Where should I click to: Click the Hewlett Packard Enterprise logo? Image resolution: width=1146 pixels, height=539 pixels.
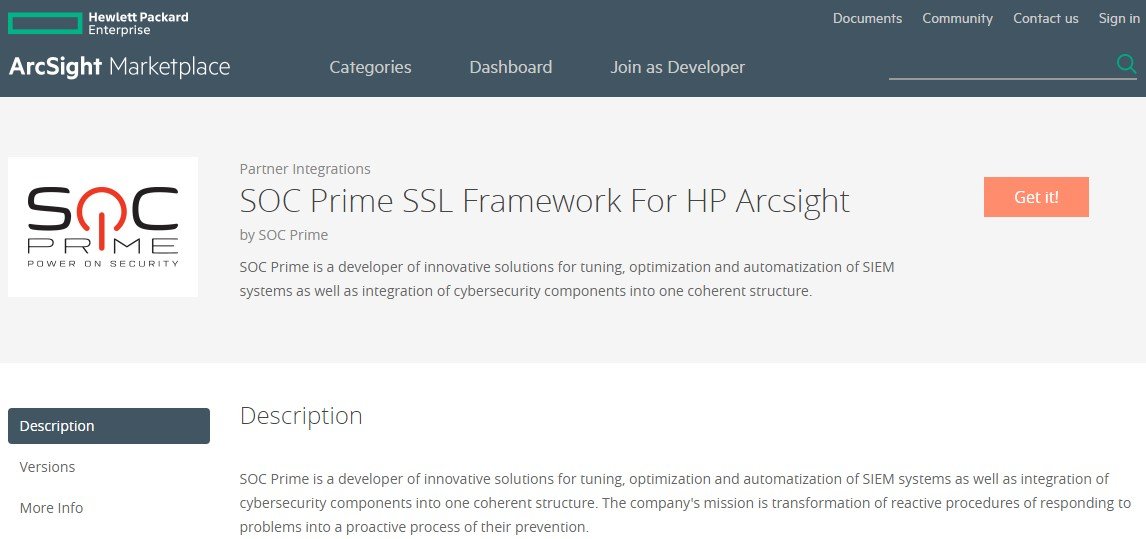(x=98, y=23)
